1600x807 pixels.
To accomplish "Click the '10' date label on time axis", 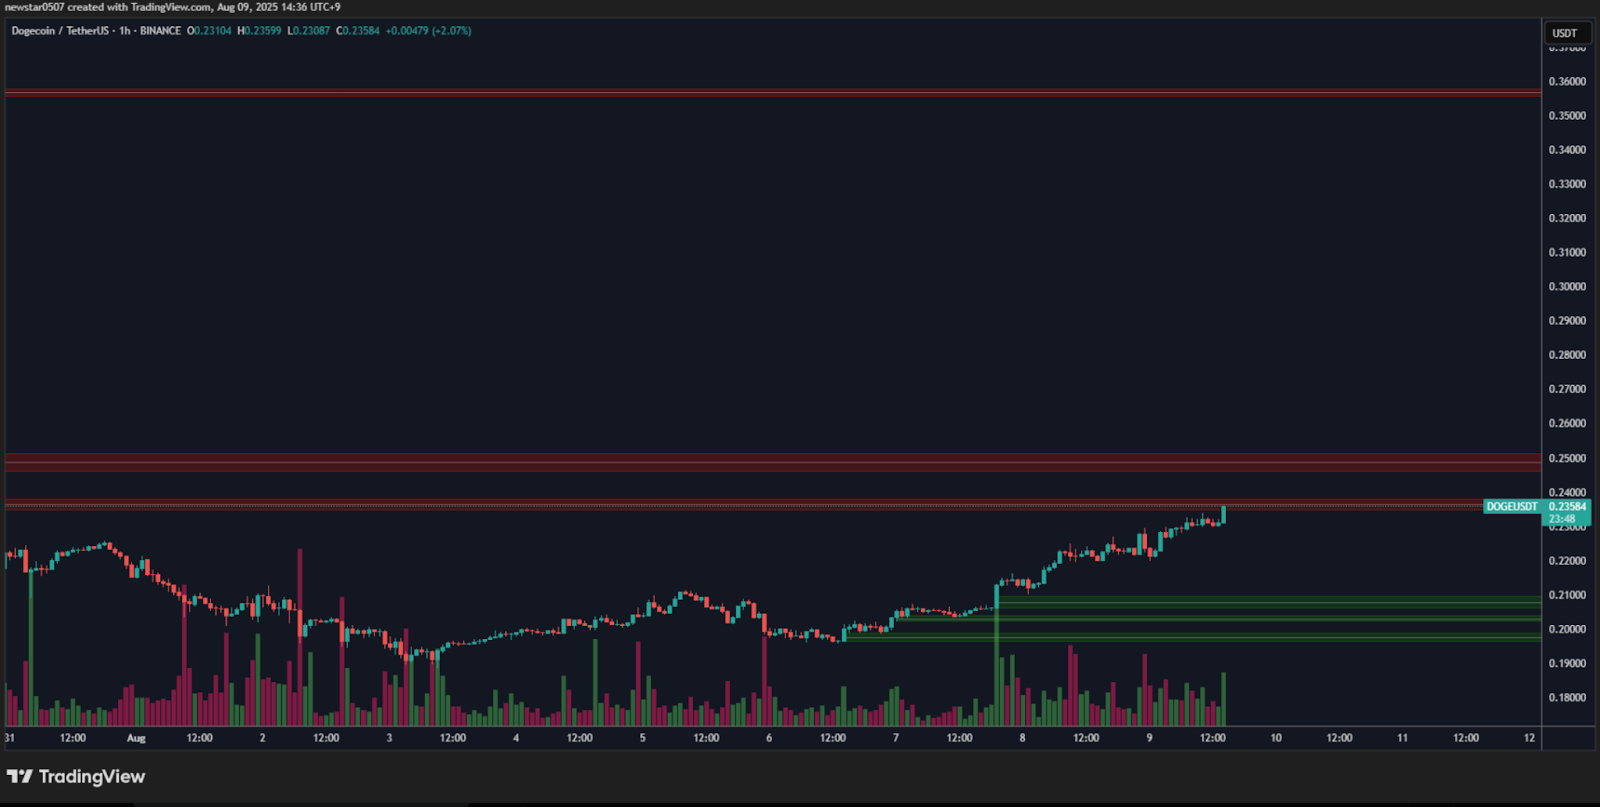I will [1276, 738].
